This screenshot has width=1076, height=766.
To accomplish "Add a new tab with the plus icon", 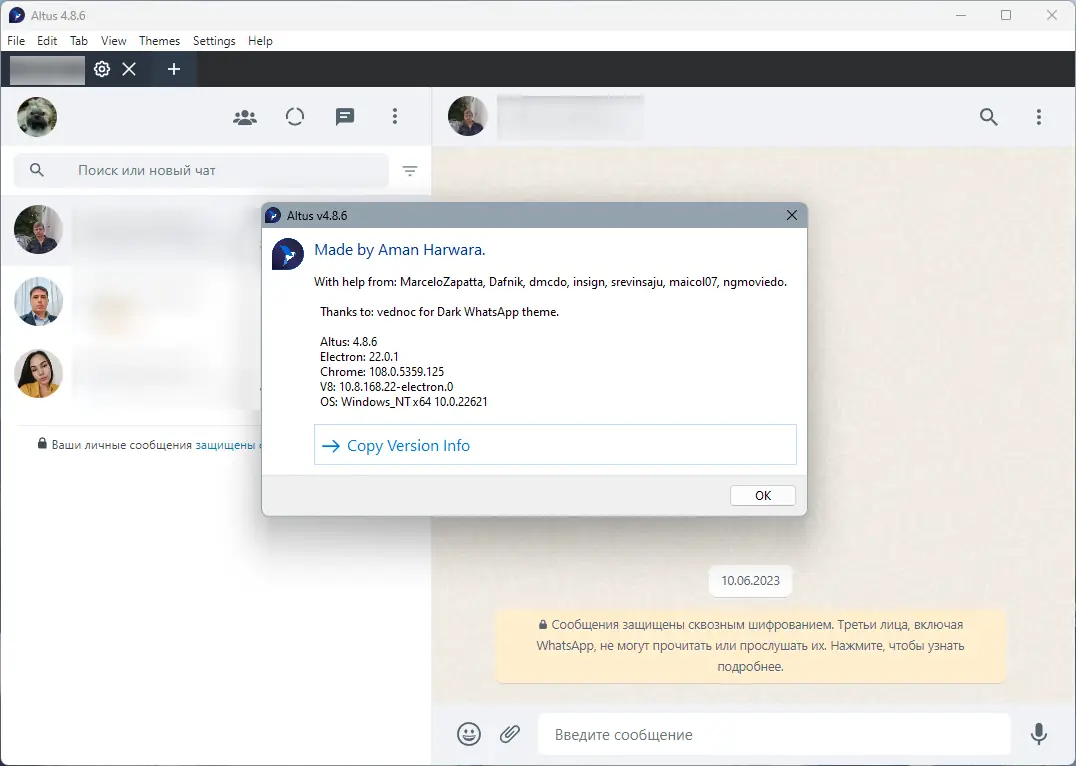I will pos(174,69).
